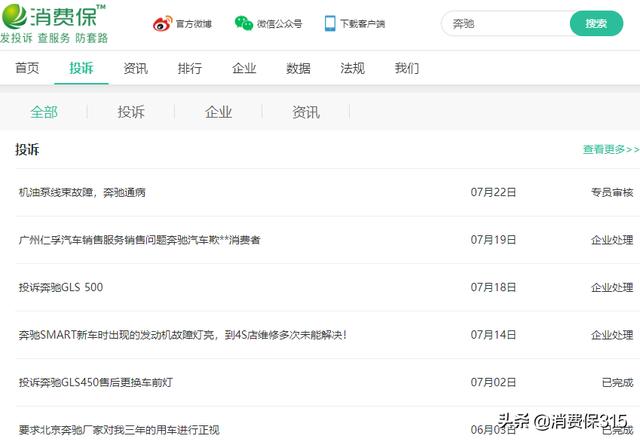
Task: Click the 投诉 section heading
Action: click(x=27, y=149)
